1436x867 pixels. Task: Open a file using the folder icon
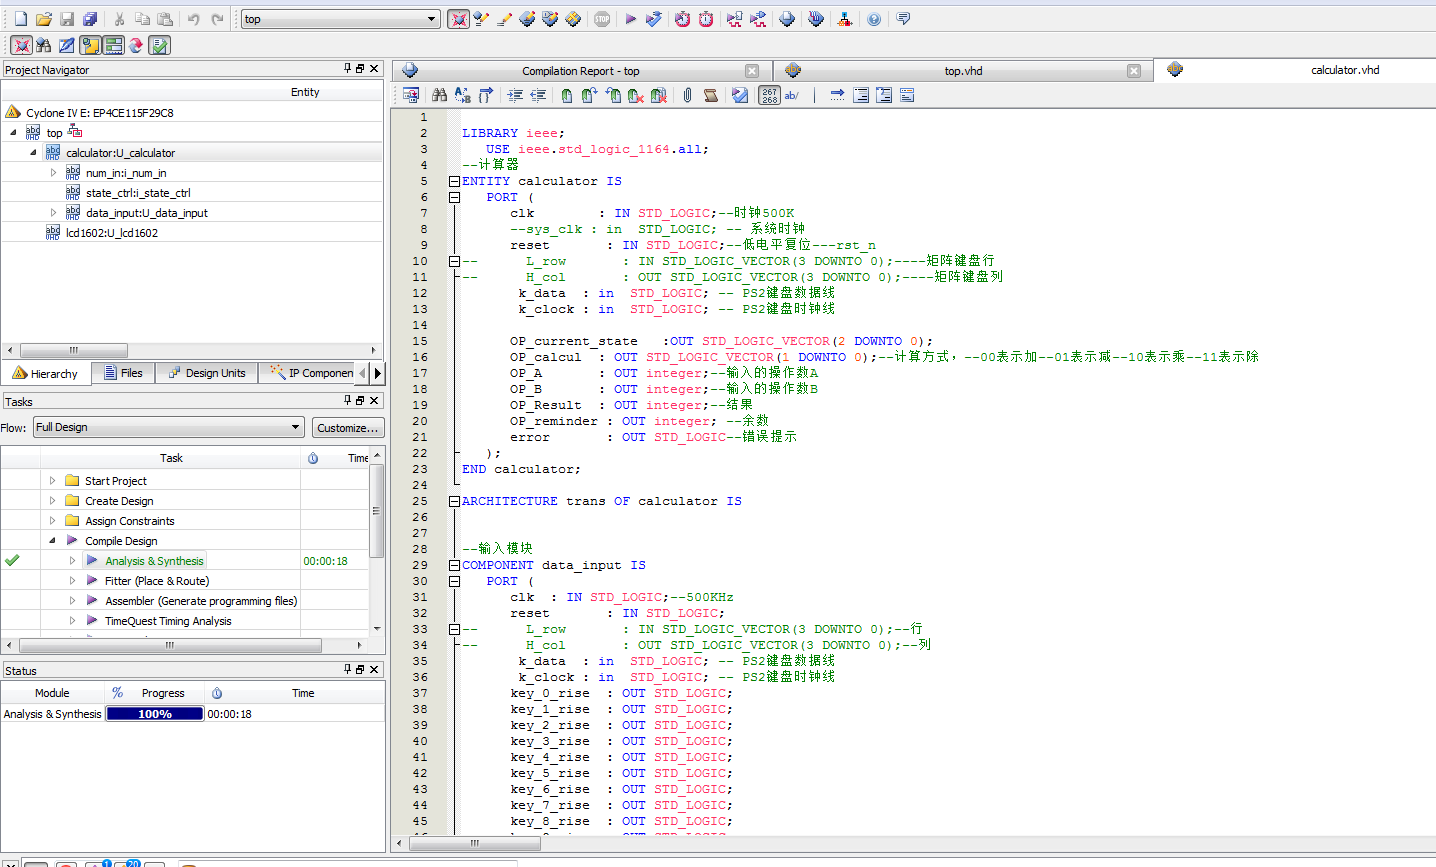click(x=43, y=19)
